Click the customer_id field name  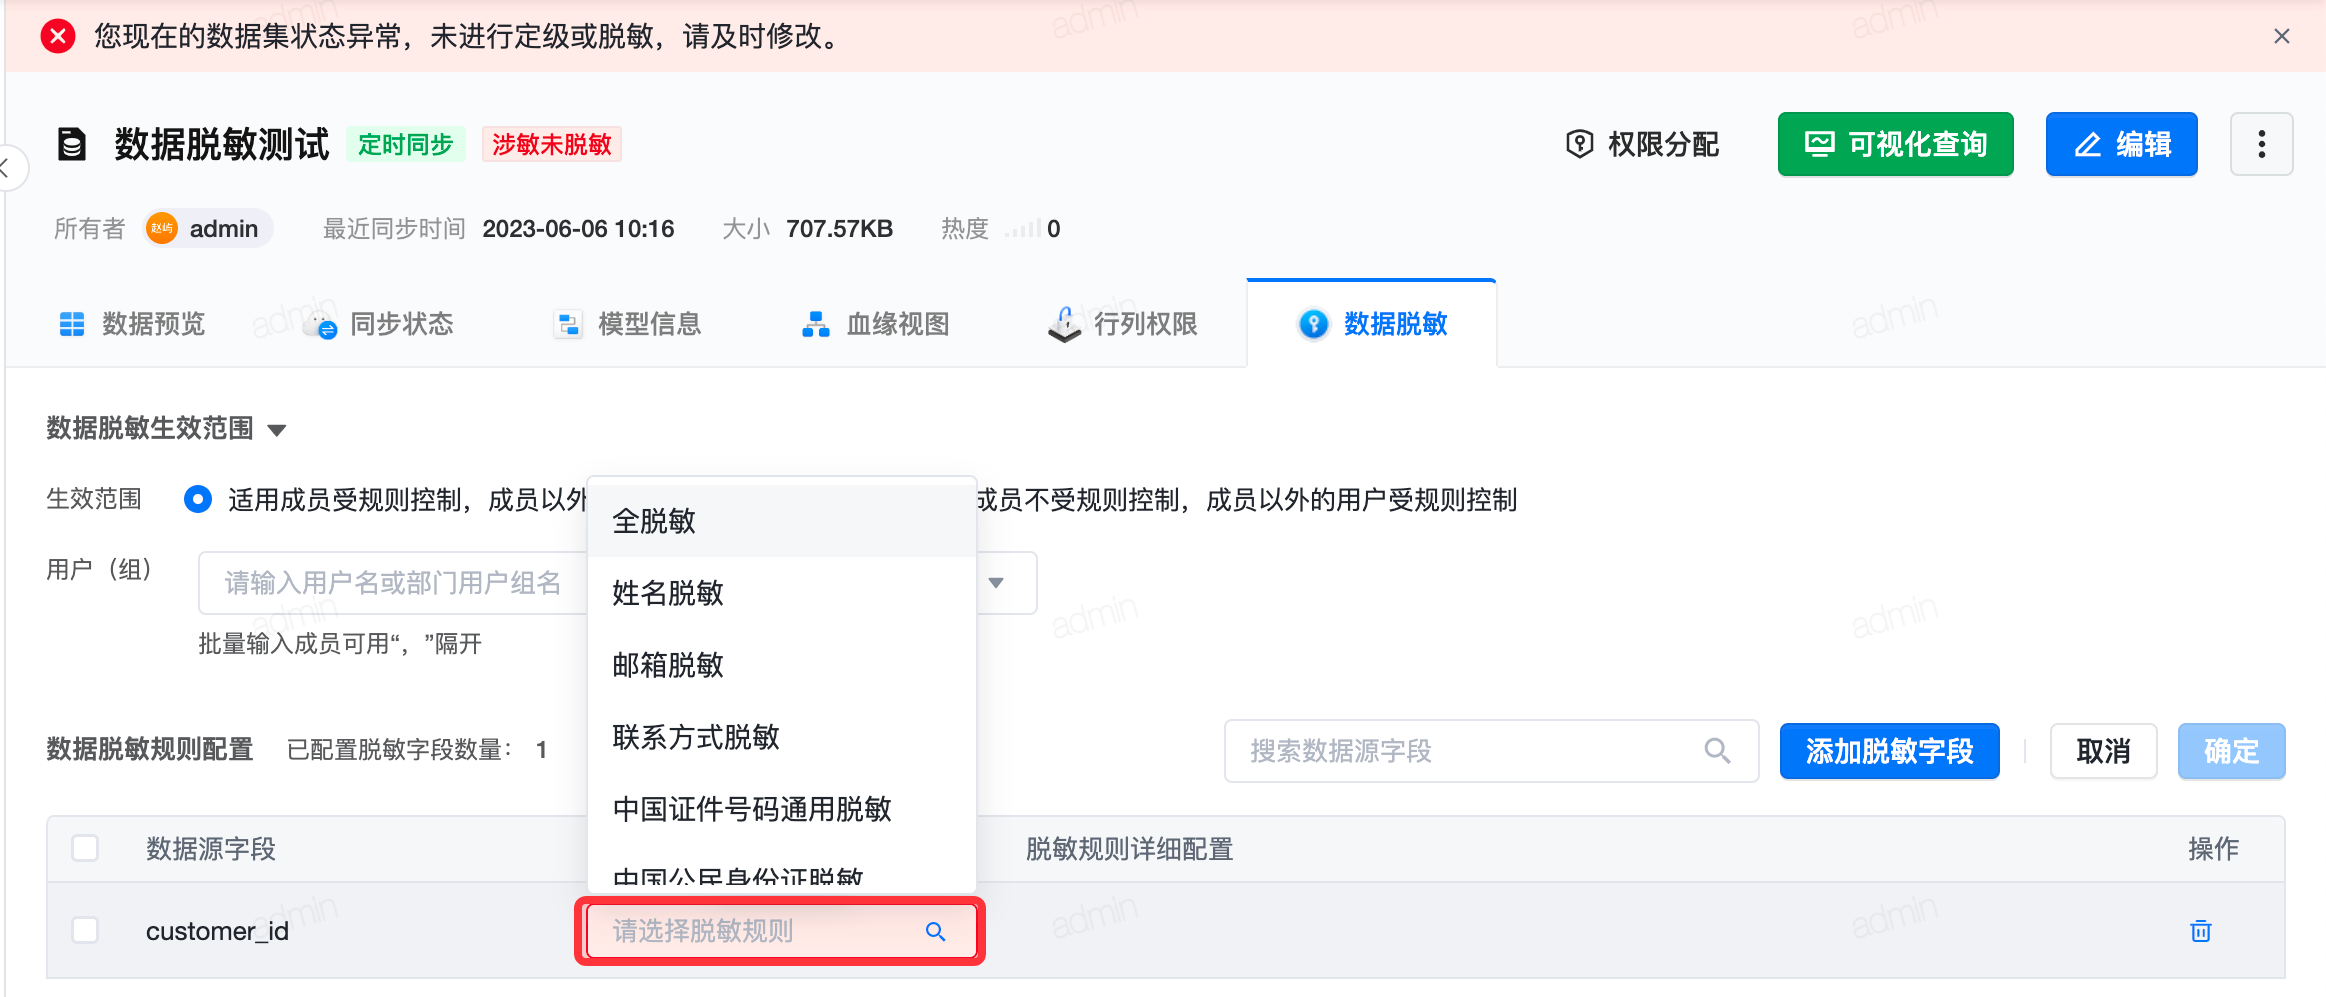click(217, 931)
